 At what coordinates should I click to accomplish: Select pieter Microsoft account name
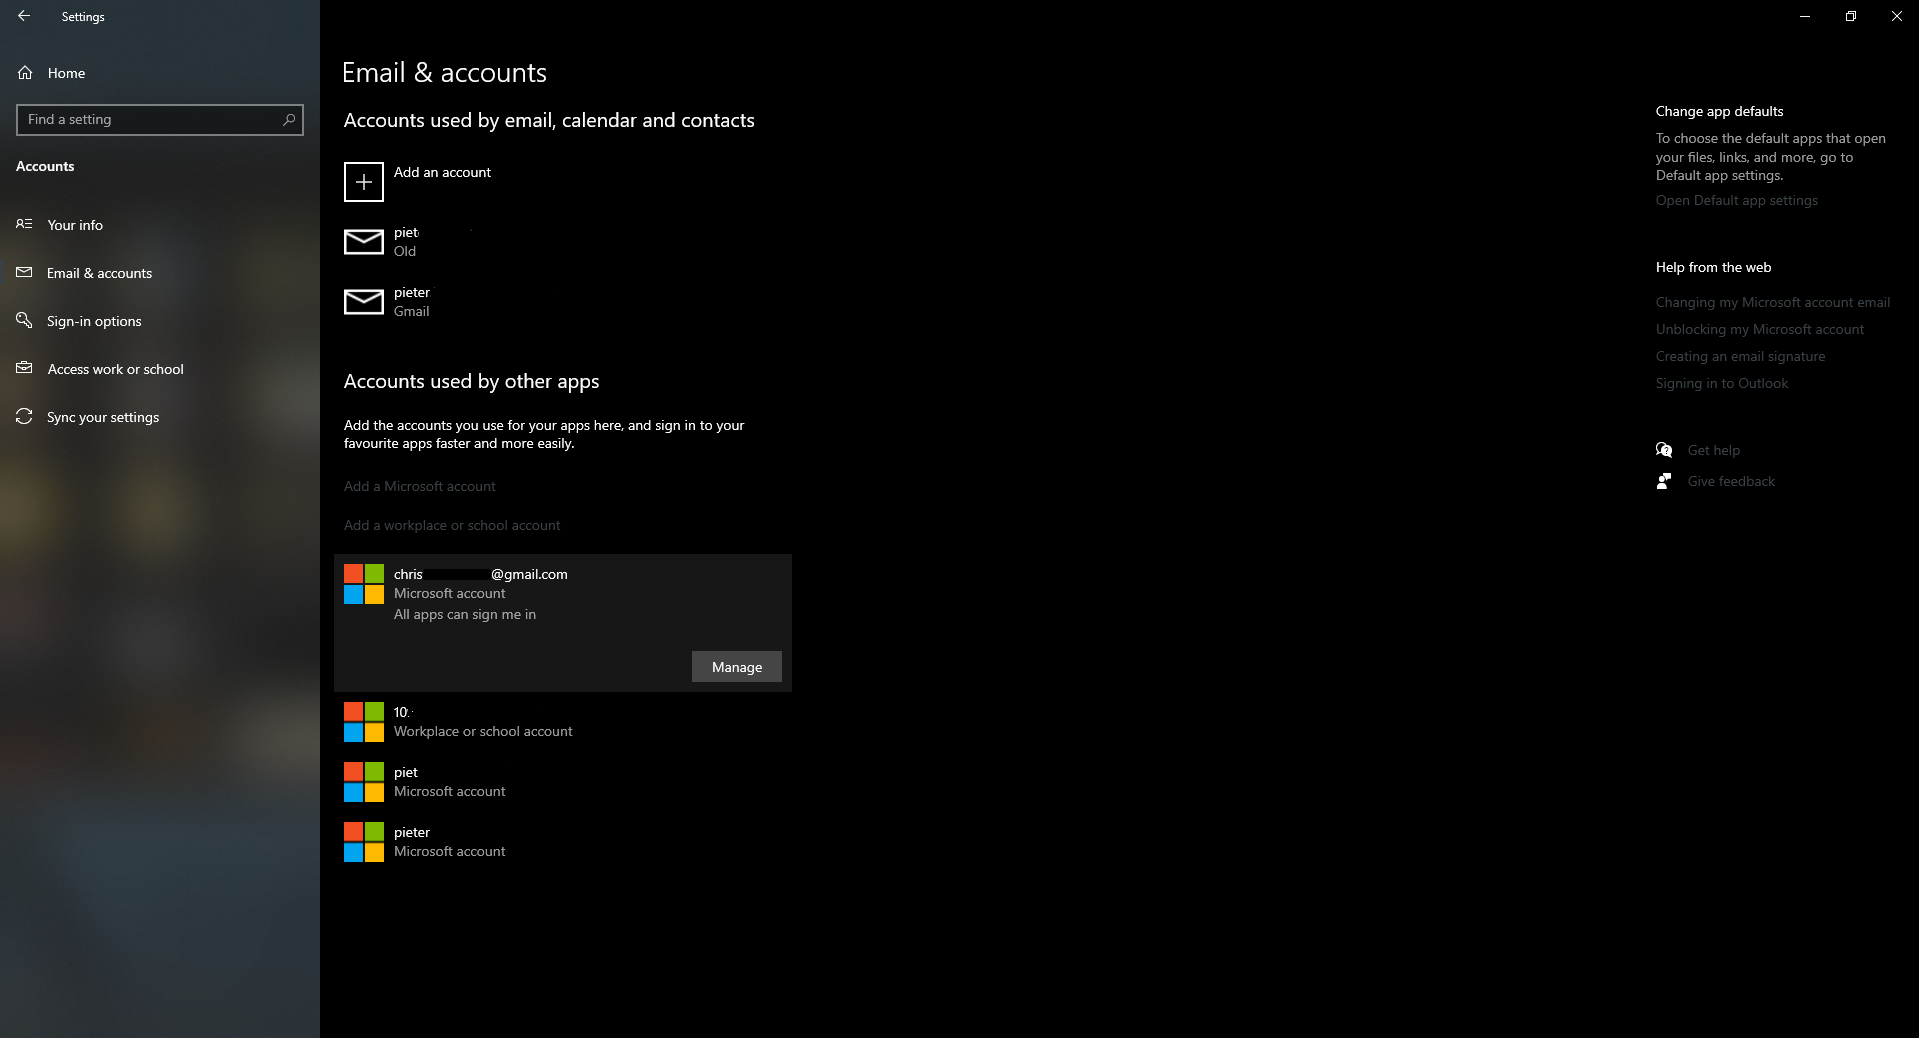pyautogui.click(x=412, y=832)
